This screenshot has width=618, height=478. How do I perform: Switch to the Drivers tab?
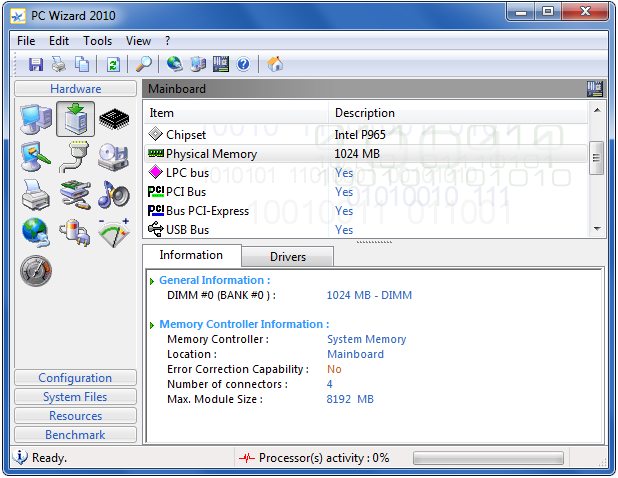(288, 257)
